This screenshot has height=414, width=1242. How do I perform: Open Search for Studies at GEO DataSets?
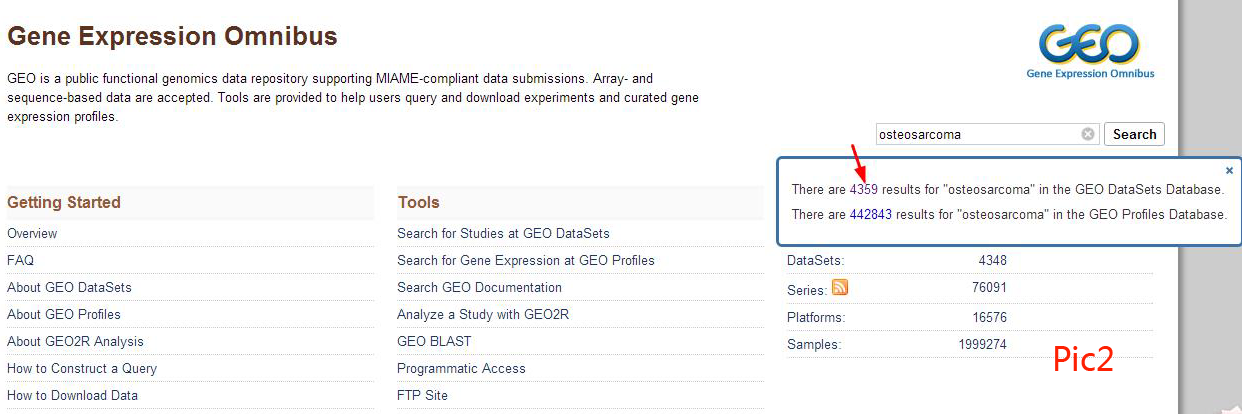click(x=503, y=233)
